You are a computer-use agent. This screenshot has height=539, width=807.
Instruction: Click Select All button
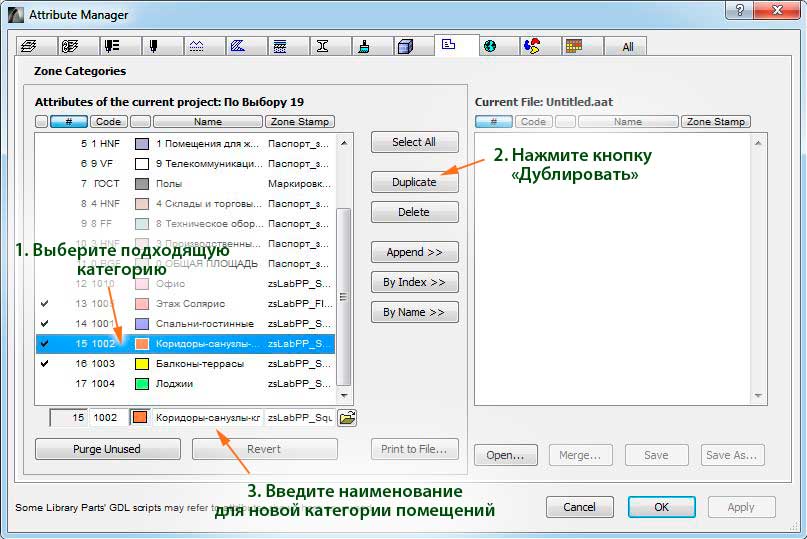[414, 142]
